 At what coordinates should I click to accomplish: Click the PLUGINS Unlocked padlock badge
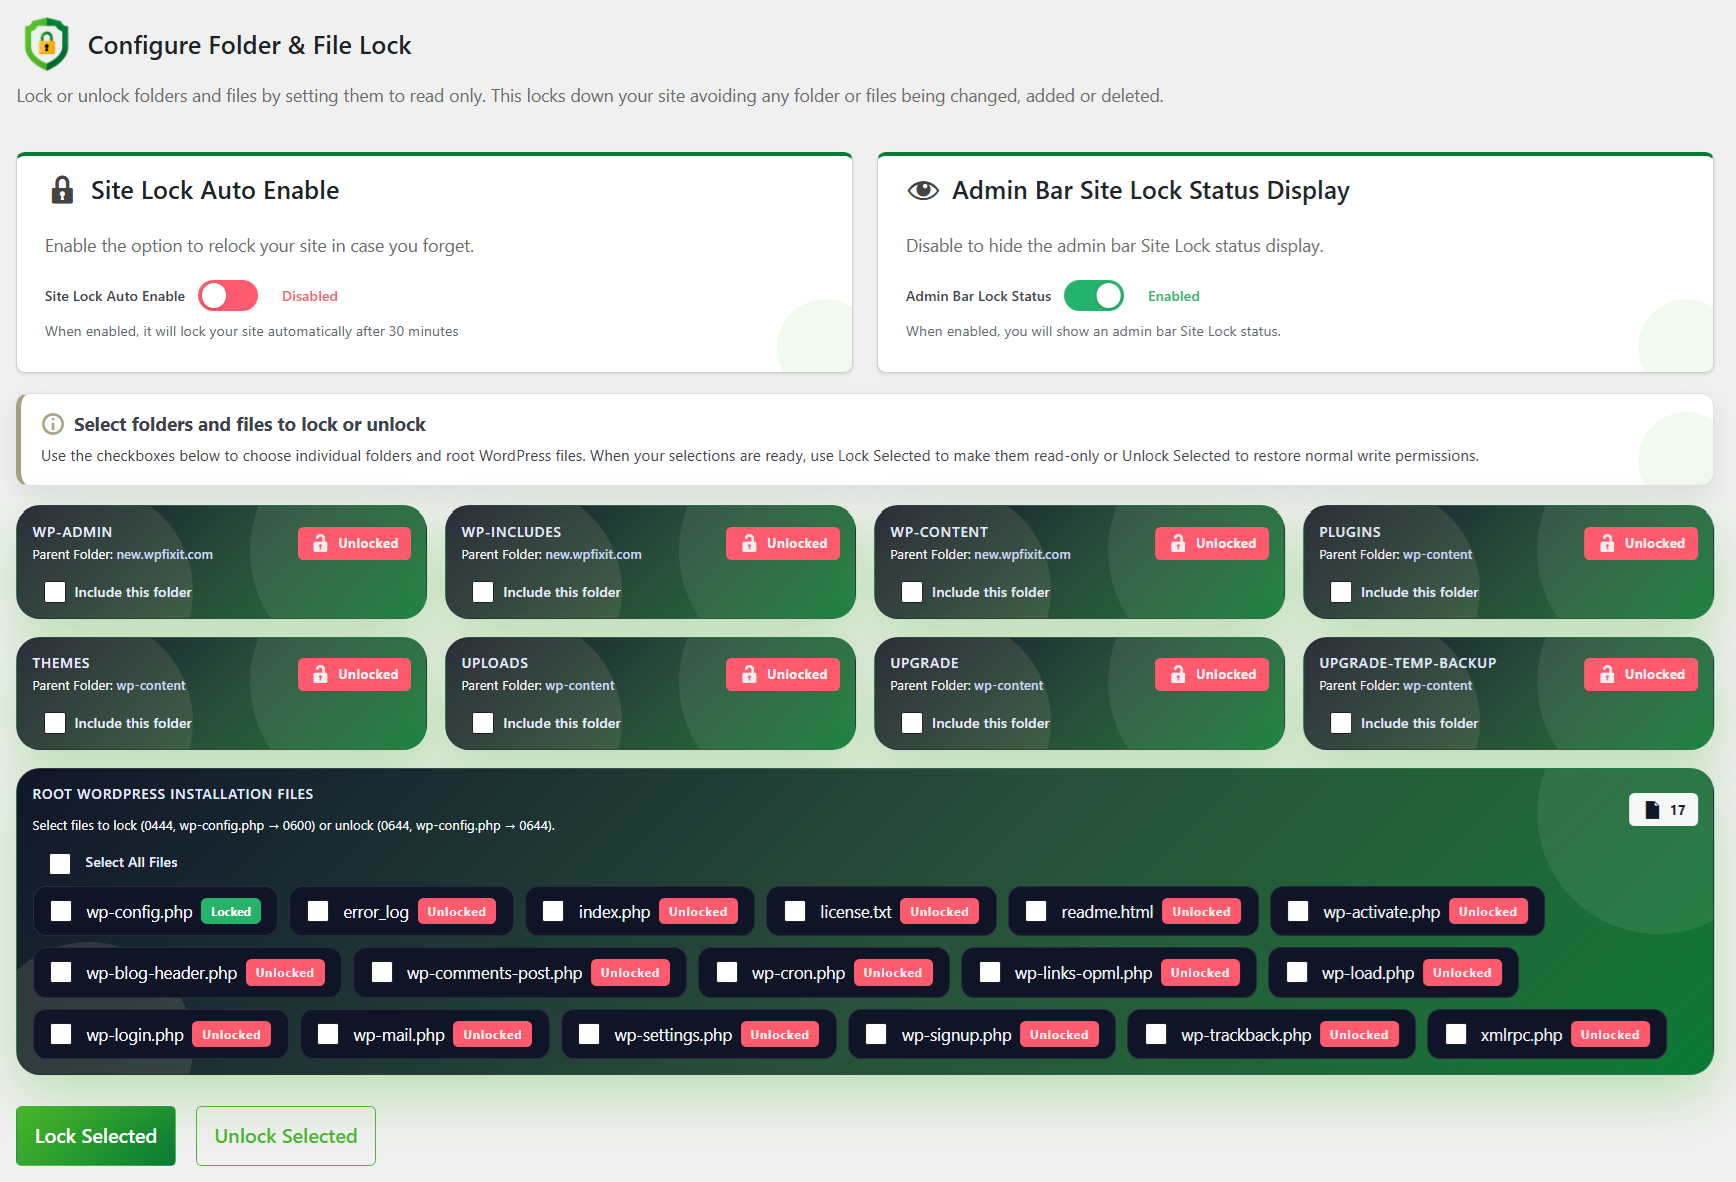pyautogui.click(x=1640, y=543)
